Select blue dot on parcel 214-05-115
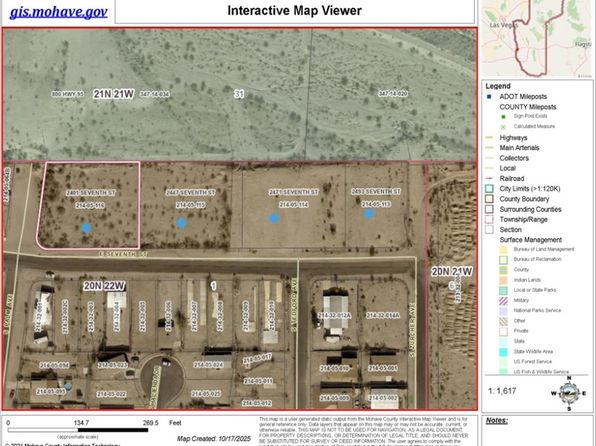Screen dimensions: 596x446 click(x=182, y=223)
